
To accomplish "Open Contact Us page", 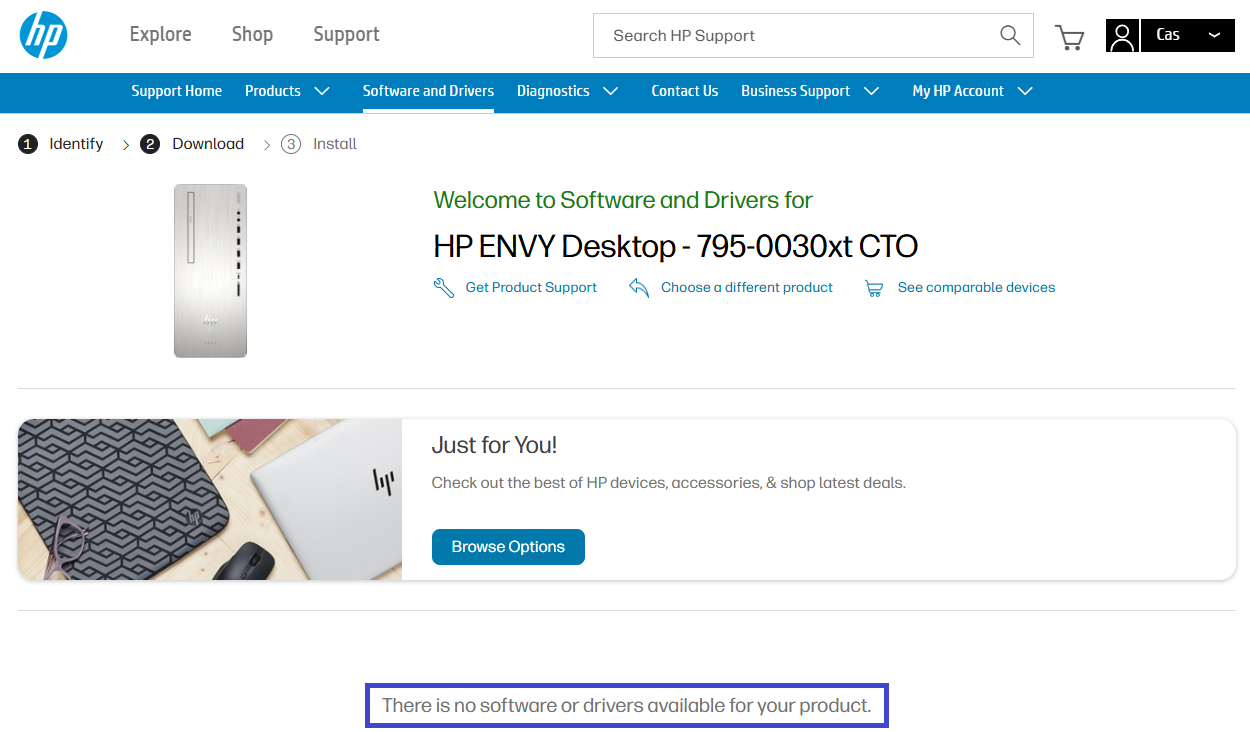I will coord(684,91).
